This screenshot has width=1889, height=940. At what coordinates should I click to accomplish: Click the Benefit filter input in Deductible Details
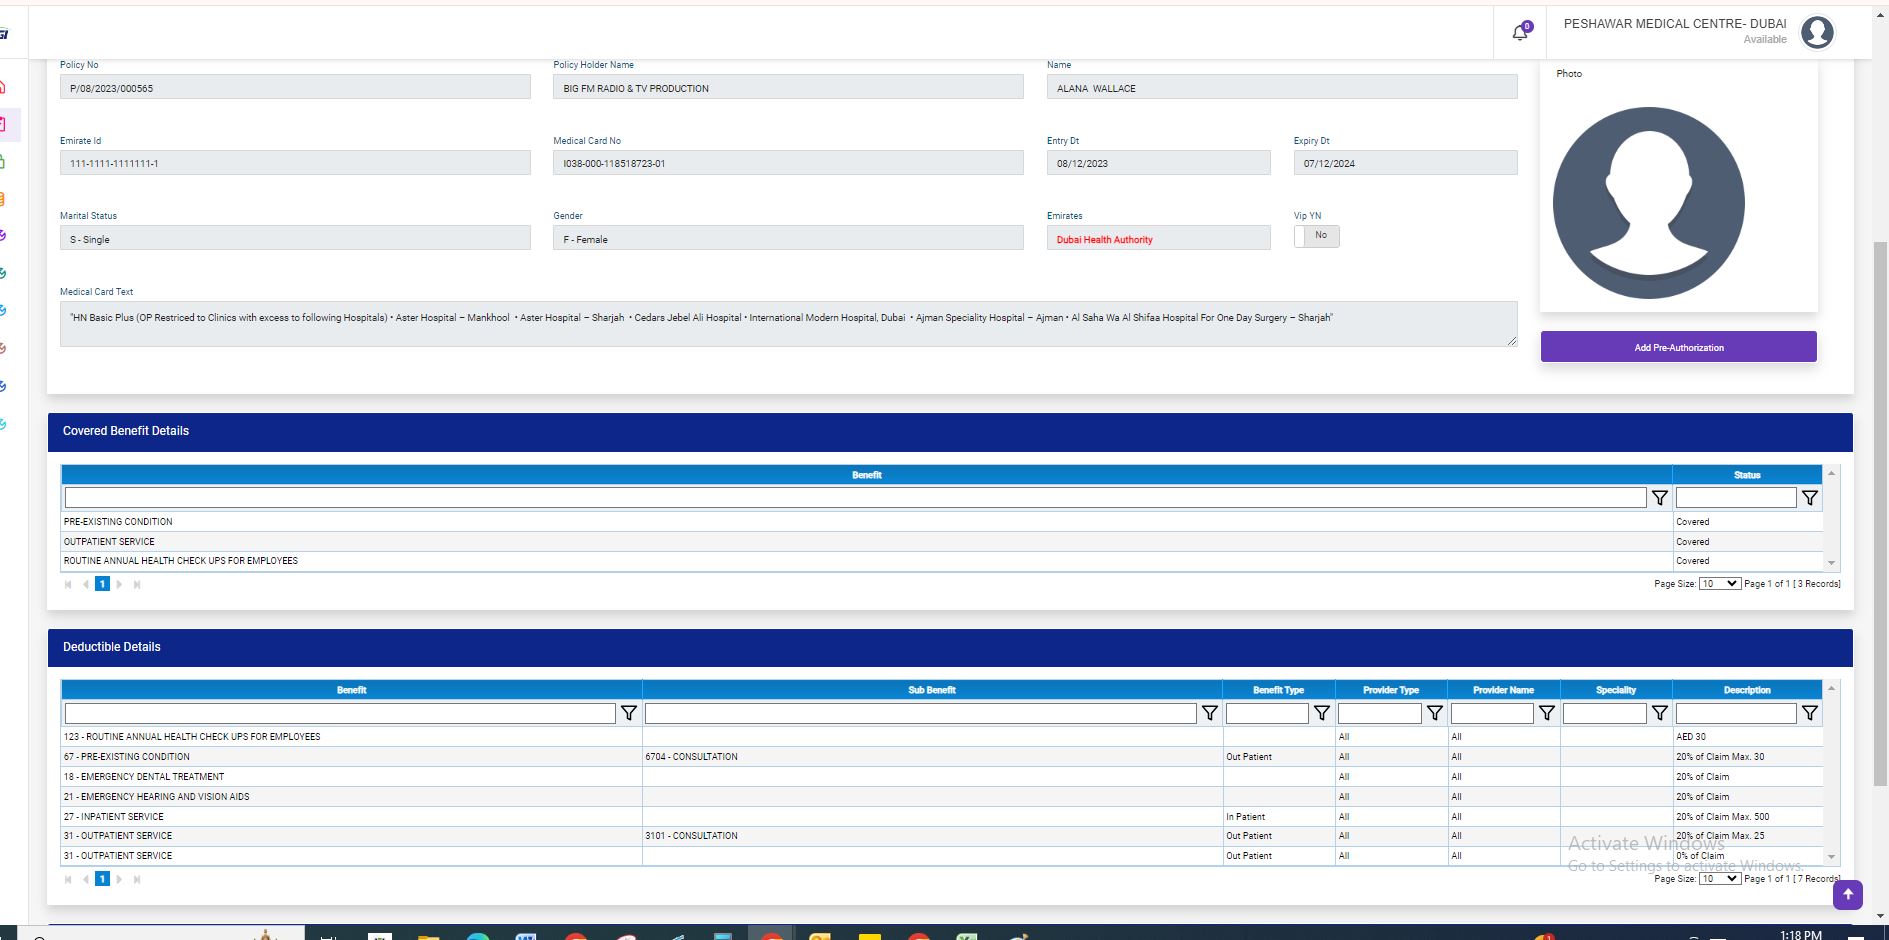[340, 713]
